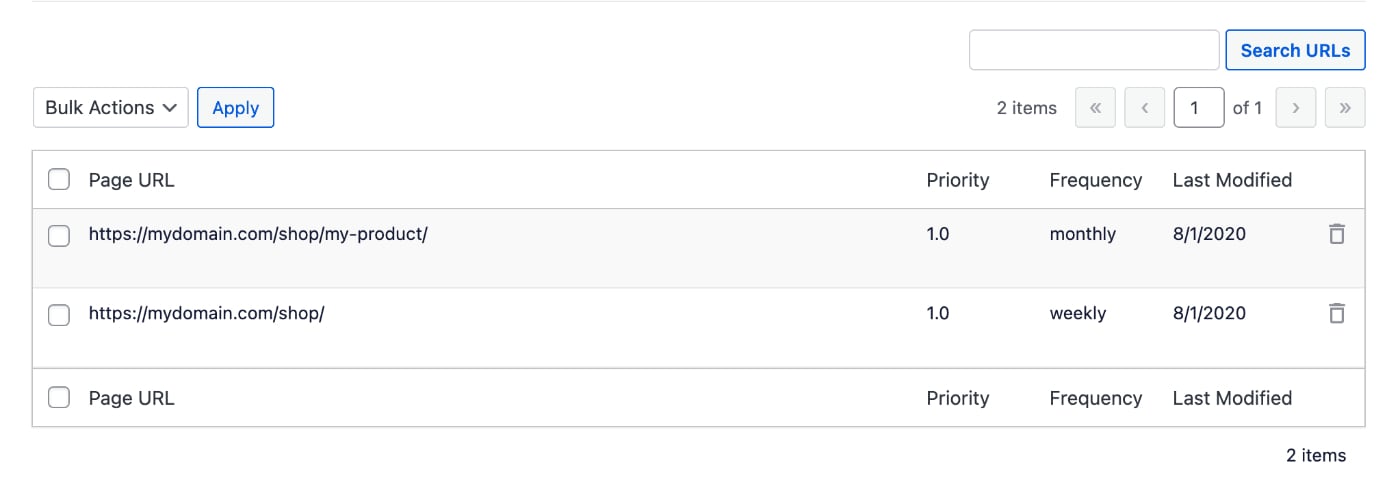Open the Bulk Actions dropdown
The height and width of the screenshot is (495, 1400).
(x=111, y=108)
